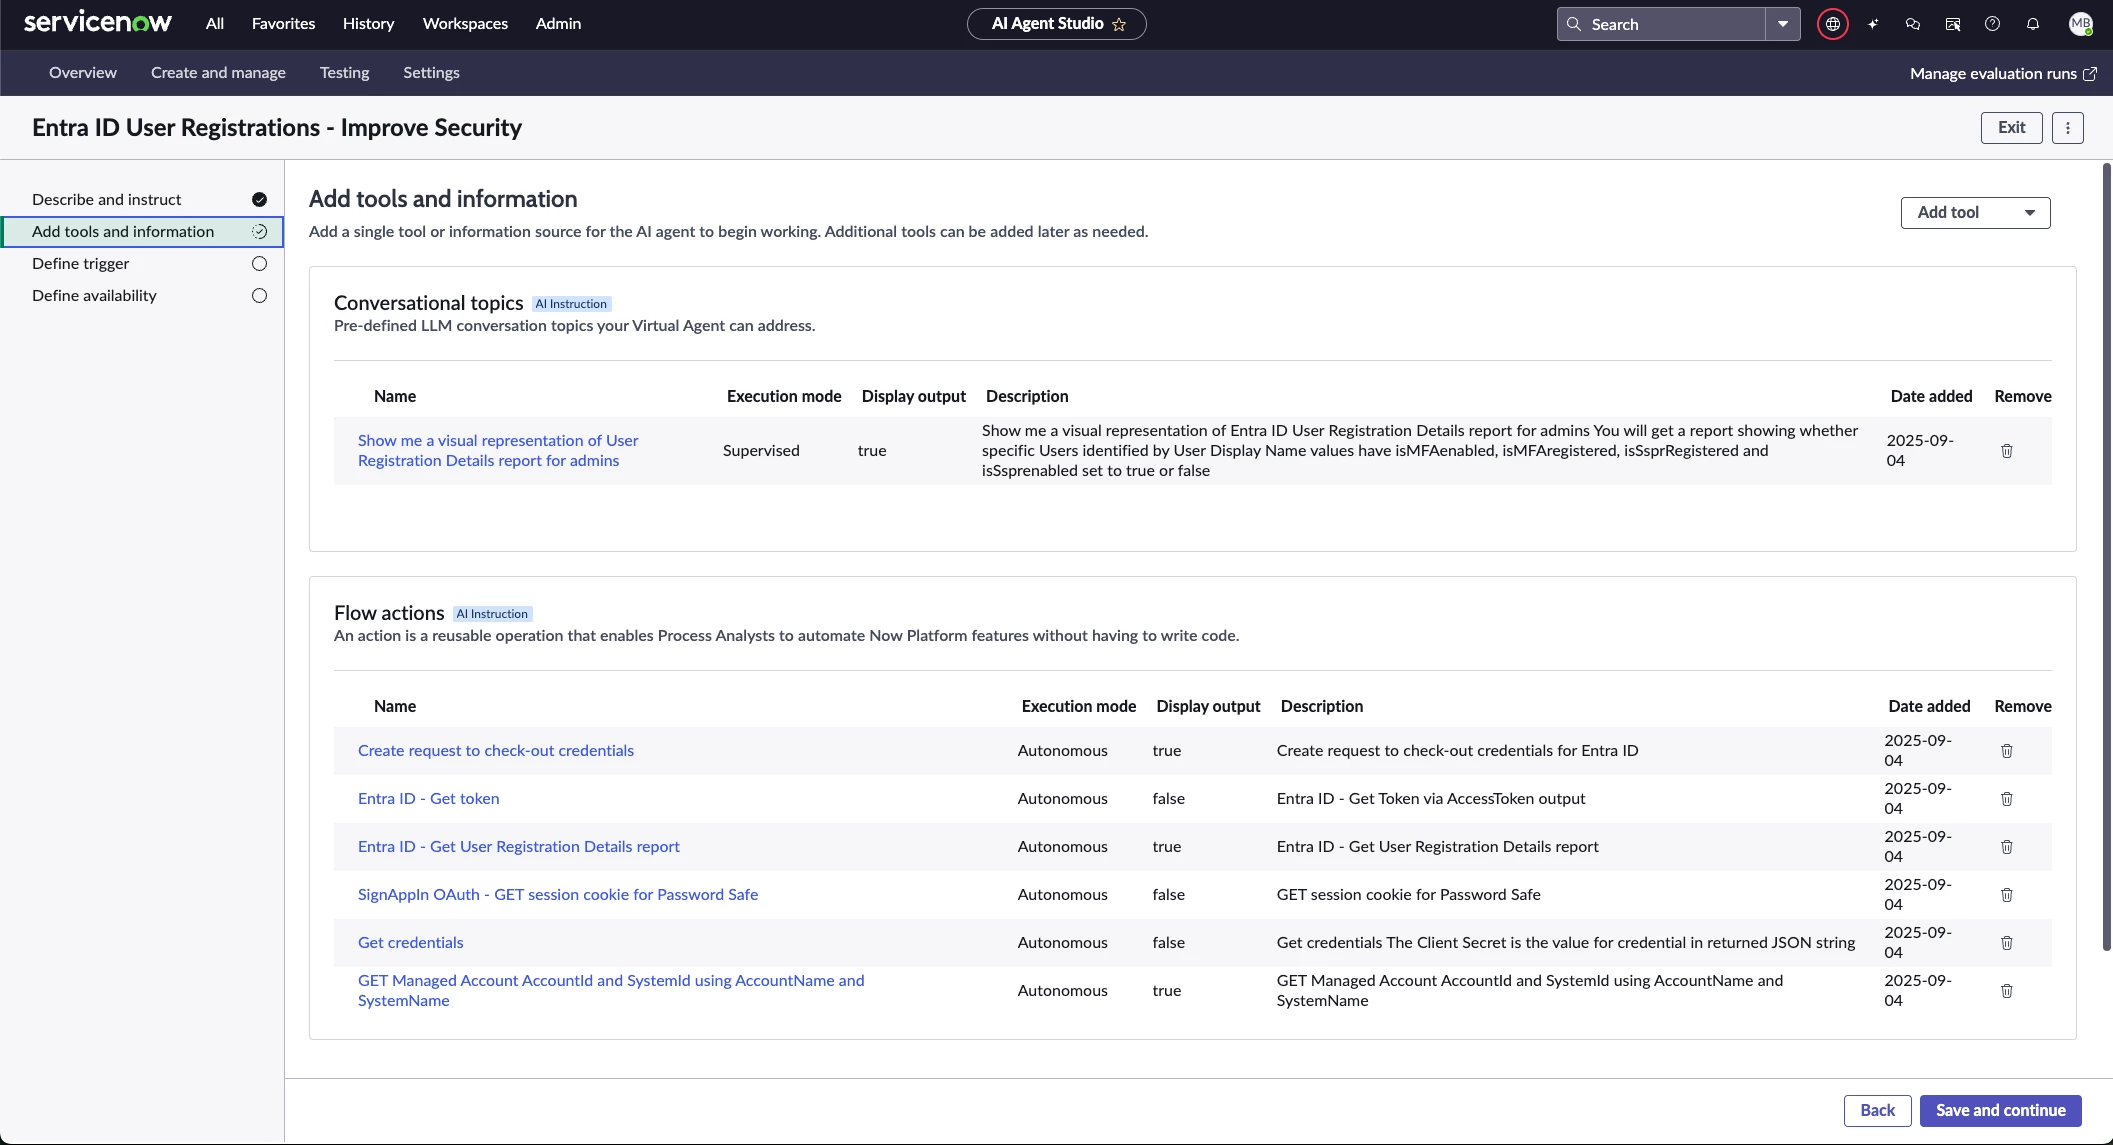The image size is (2113, 1145).
Task: Remove GET Managed Account AccountId action
Action: [2007, 991]
